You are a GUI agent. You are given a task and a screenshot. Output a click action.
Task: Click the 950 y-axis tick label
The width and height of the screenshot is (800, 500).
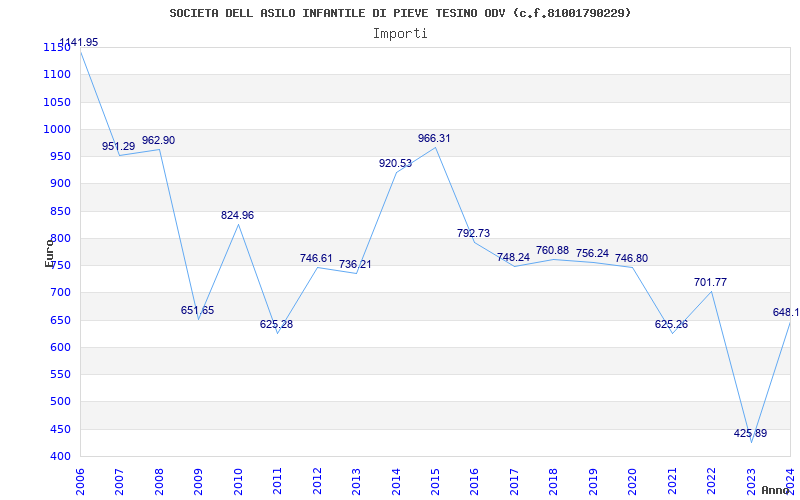pyautogui.click(x=60, y=156)
